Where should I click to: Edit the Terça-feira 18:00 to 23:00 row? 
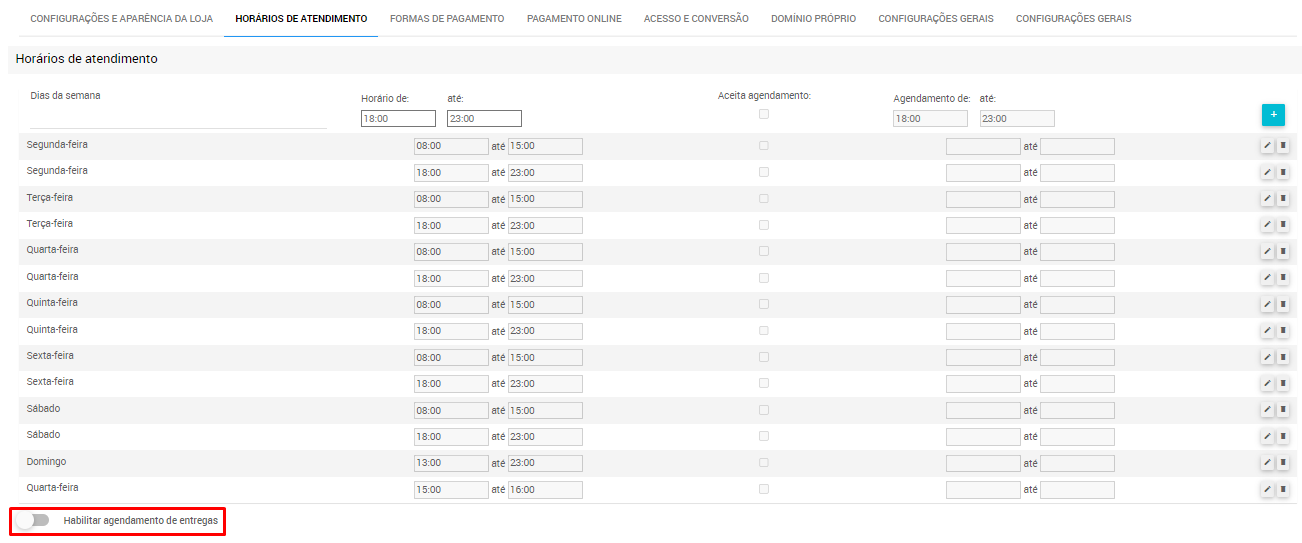[x=1267, y=225]
